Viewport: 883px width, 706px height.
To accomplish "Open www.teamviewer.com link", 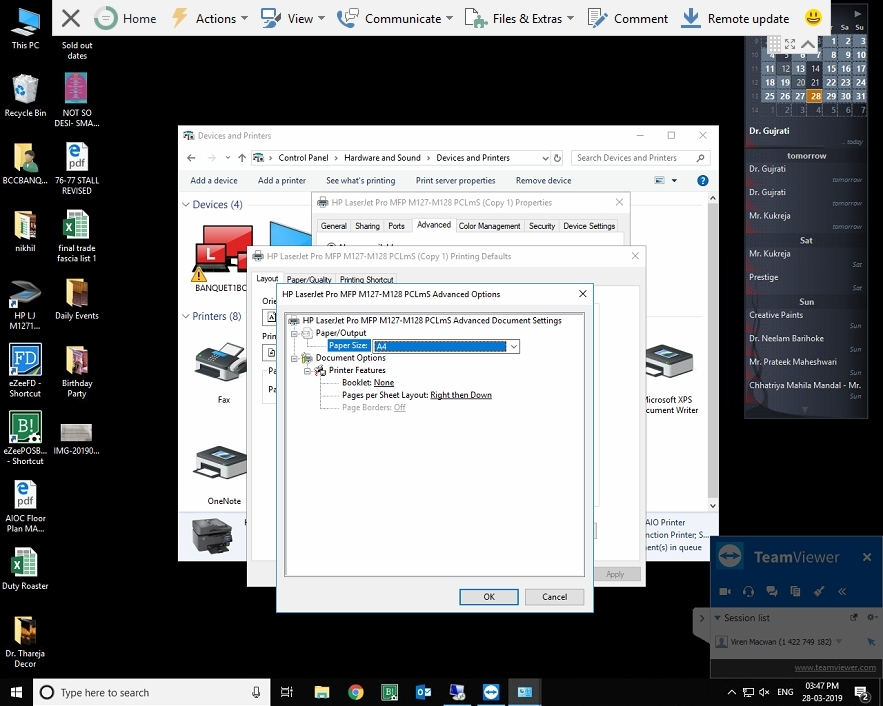I will [835, 668].
